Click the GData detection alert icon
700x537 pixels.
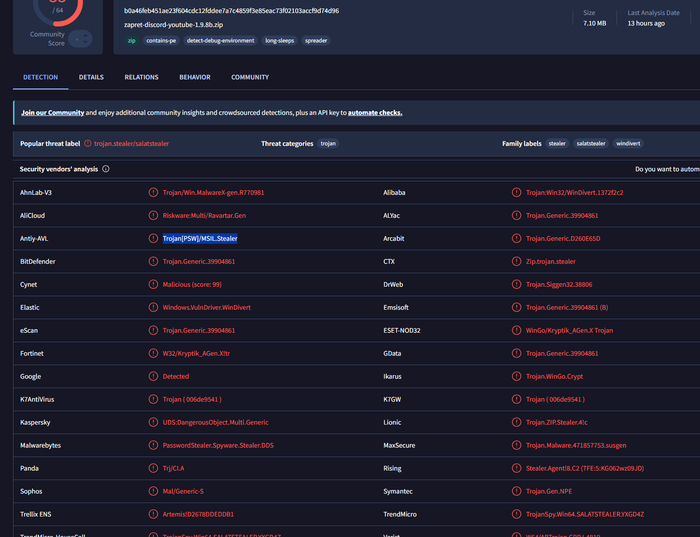tap(517, 353)
